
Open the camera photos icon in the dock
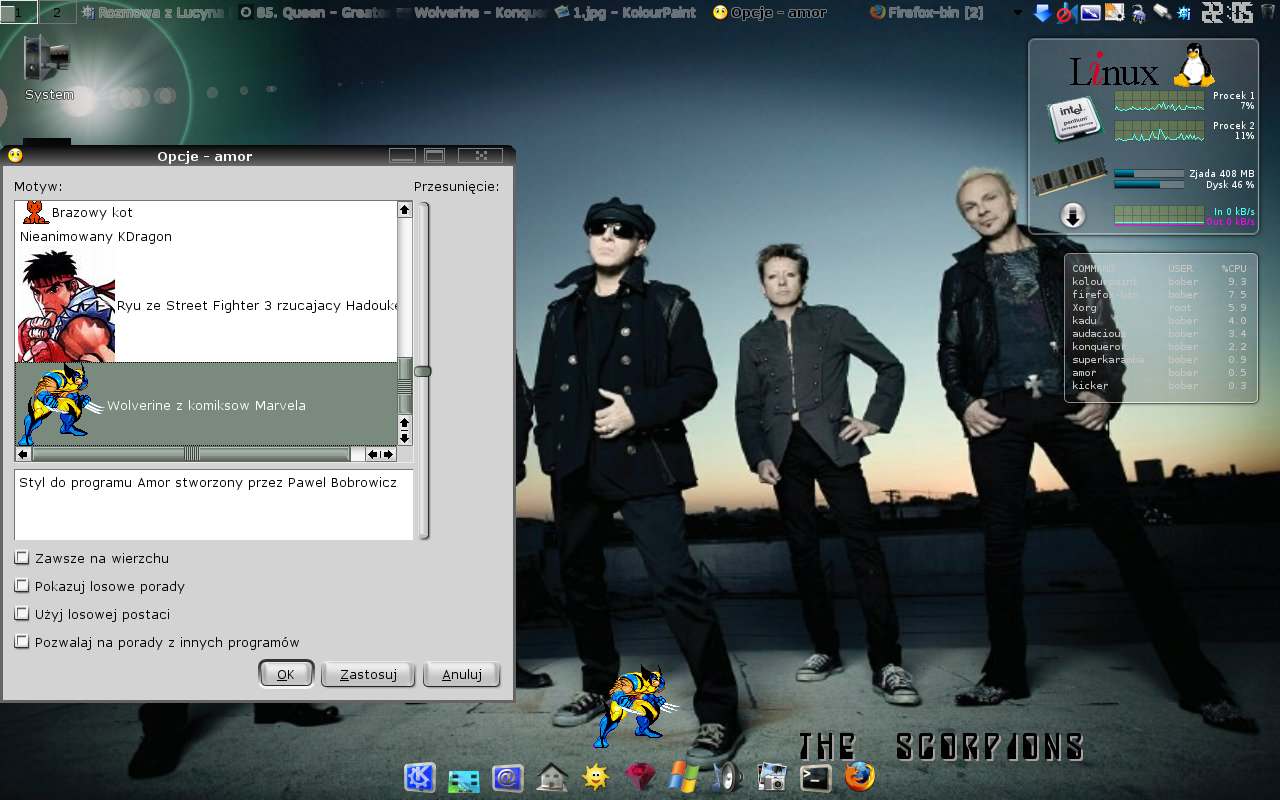(772, 777)
